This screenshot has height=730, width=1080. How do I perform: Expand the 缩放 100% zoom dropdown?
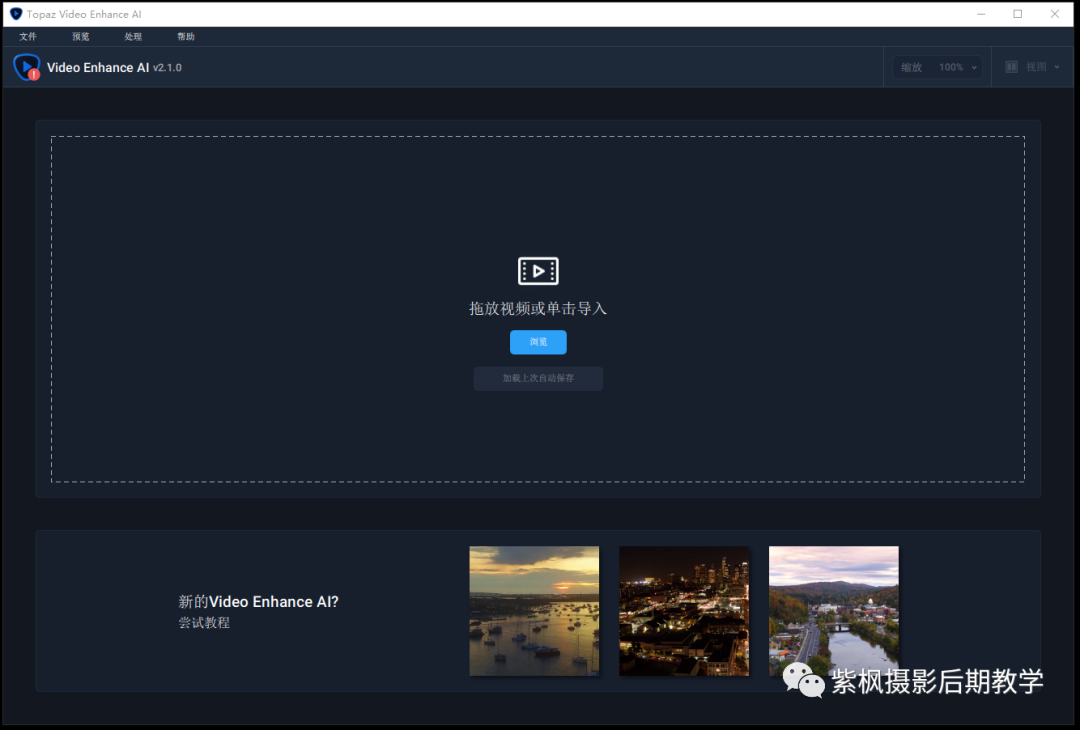click(x=937, y=67)
